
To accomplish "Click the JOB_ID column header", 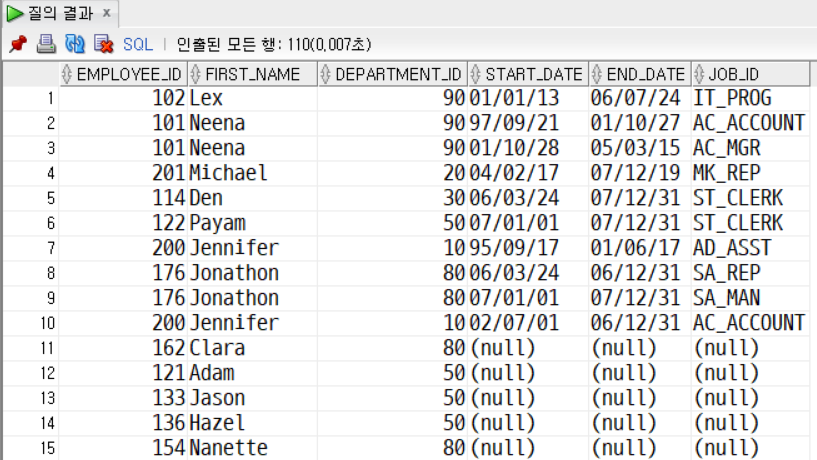I will click(751, 74).
